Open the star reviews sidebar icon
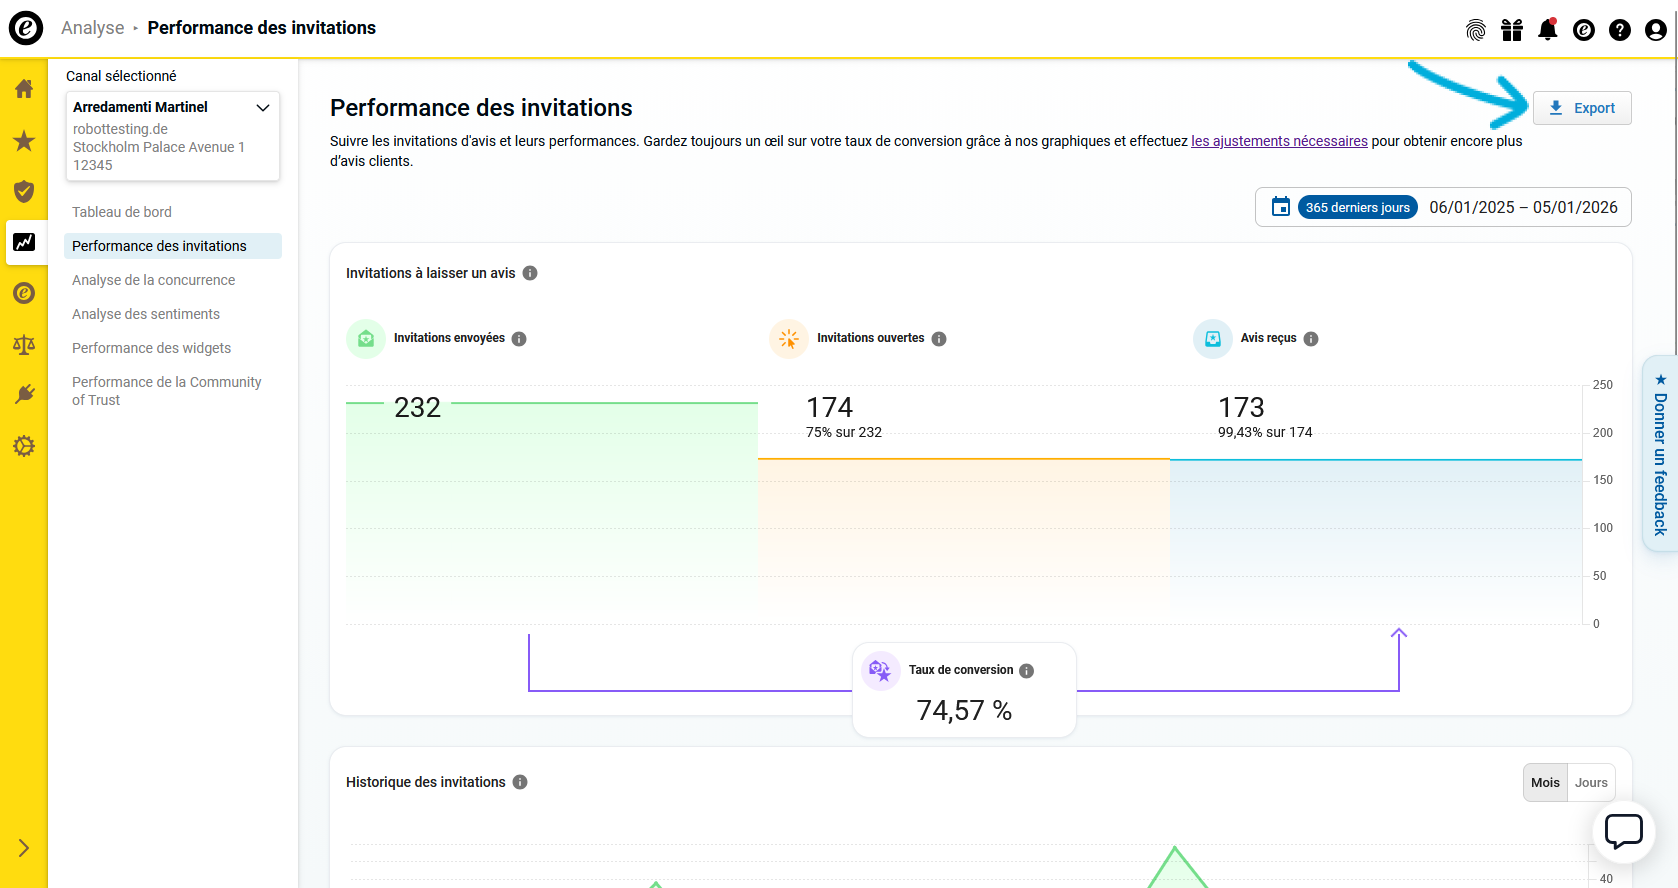 (x=24, y=141)
